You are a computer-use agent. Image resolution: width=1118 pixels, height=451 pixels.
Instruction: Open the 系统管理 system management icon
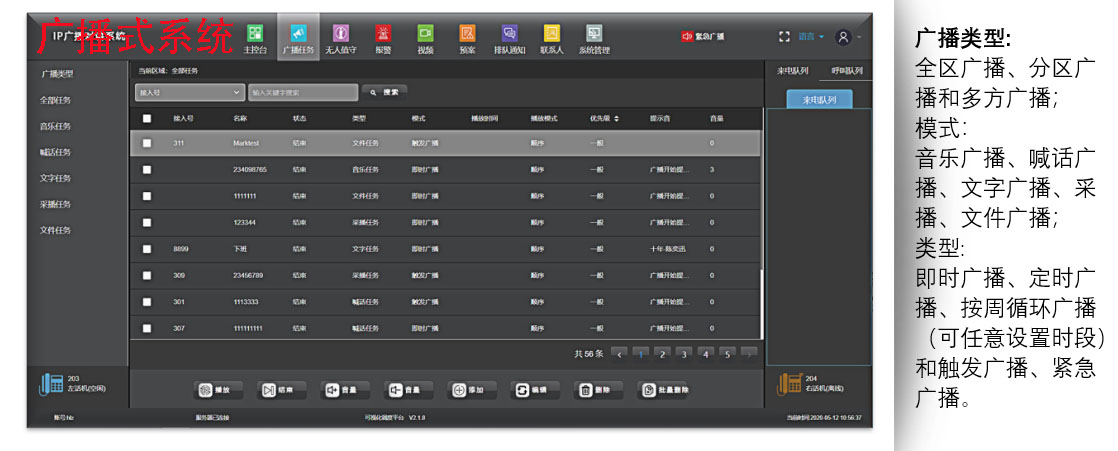point(594,37)
